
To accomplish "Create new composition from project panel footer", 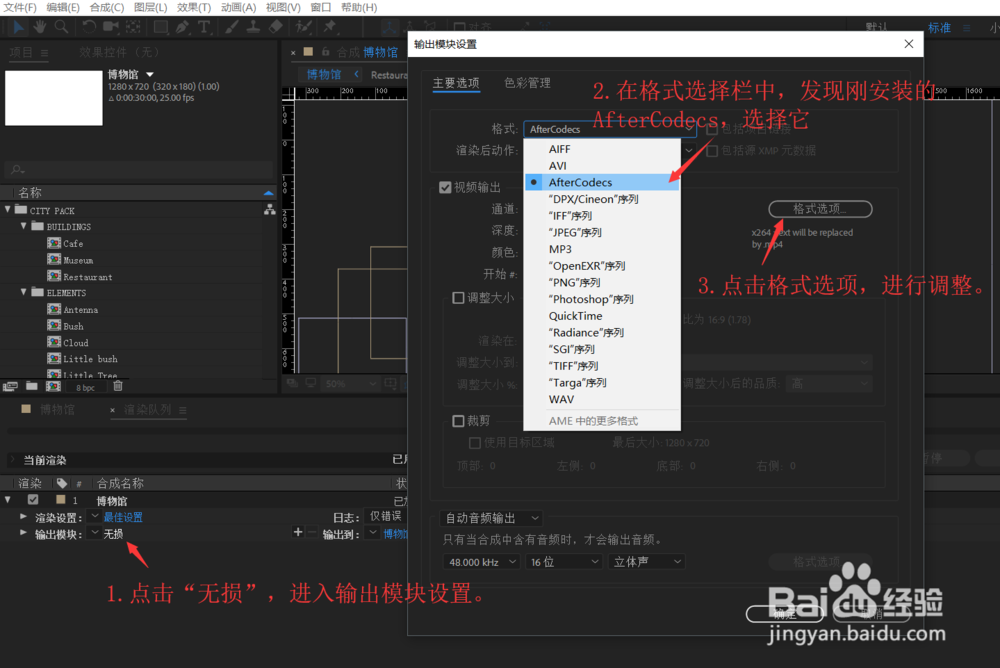I will point(54,386).
